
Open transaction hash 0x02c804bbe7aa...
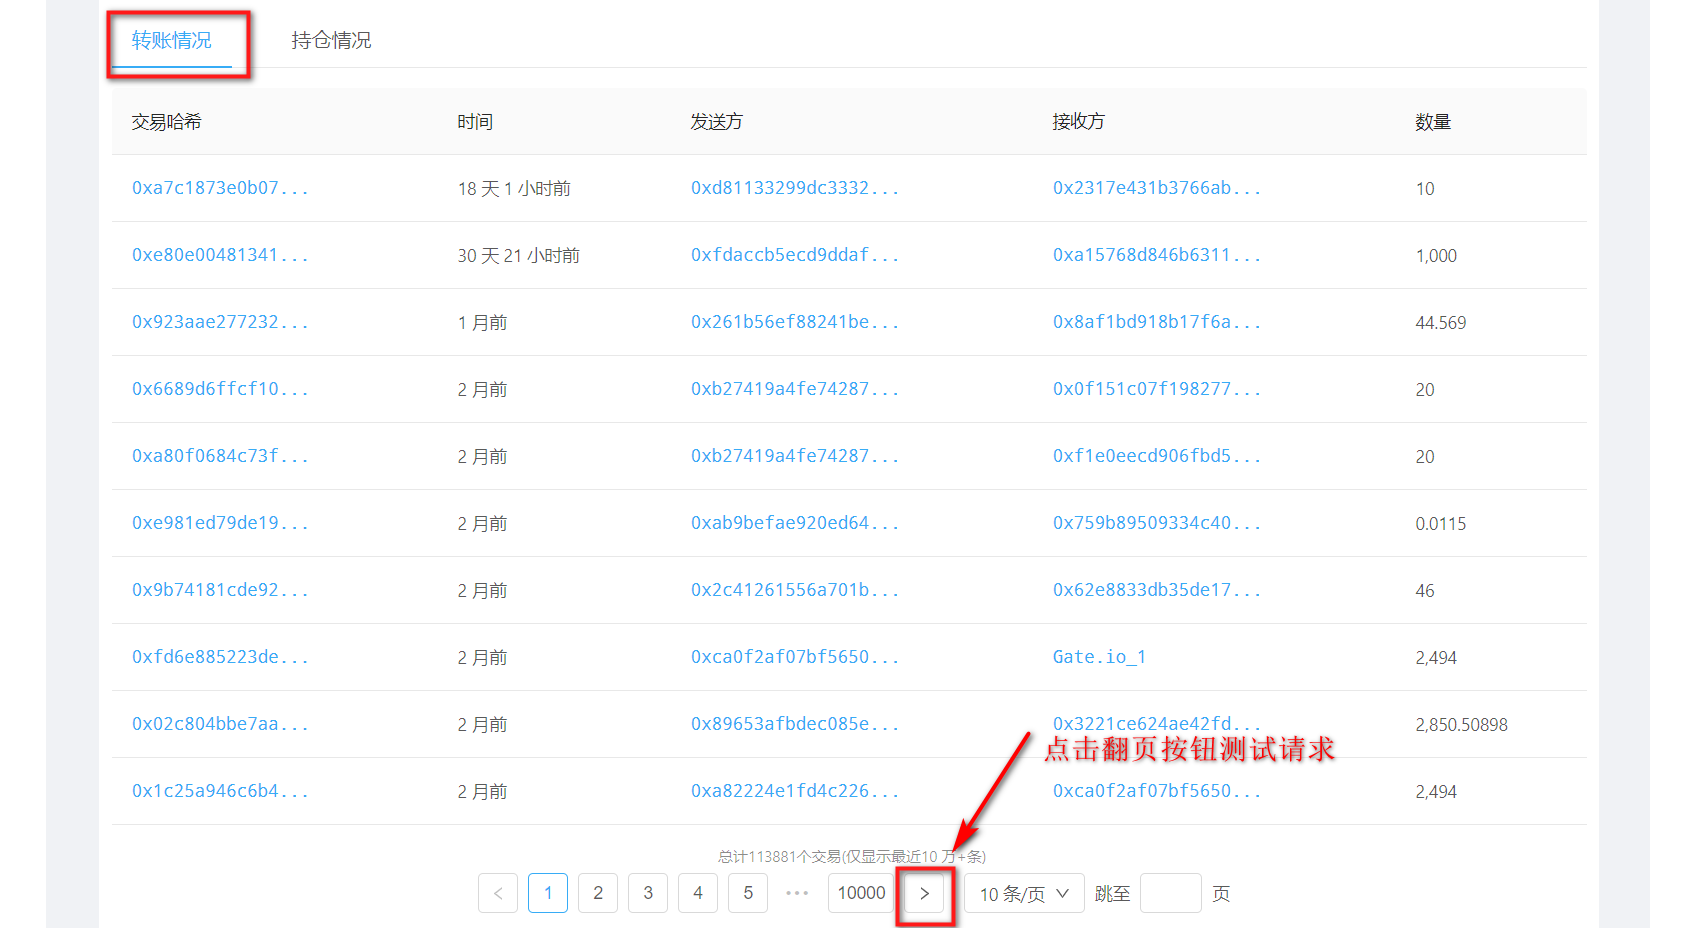click(x=220, y=724)
